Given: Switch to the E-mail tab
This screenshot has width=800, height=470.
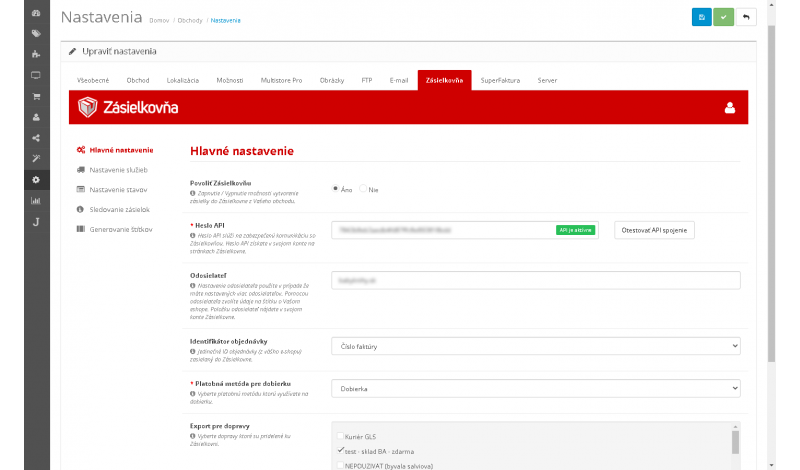Looking at the screenshot, I should [x=398, y=81].
